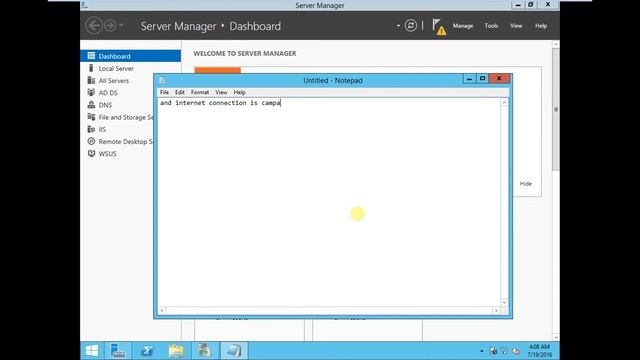Viewport: 640px width, 360px height.
Task: Click Notepad's vertical scrollbar up arrow
Action: click(x=504, y=102)
